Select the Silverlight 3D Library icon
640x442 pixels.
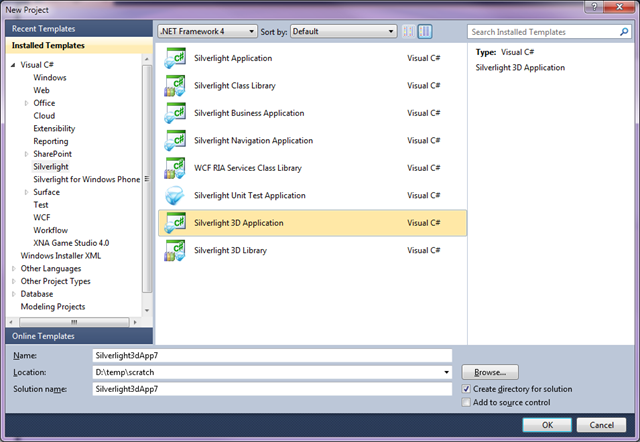click(175, 250)
